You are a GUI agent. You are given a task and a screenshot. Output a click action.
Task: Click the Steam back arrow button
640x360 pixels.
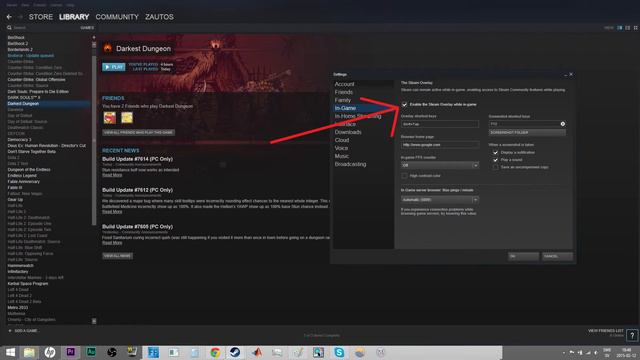[9, 17]
